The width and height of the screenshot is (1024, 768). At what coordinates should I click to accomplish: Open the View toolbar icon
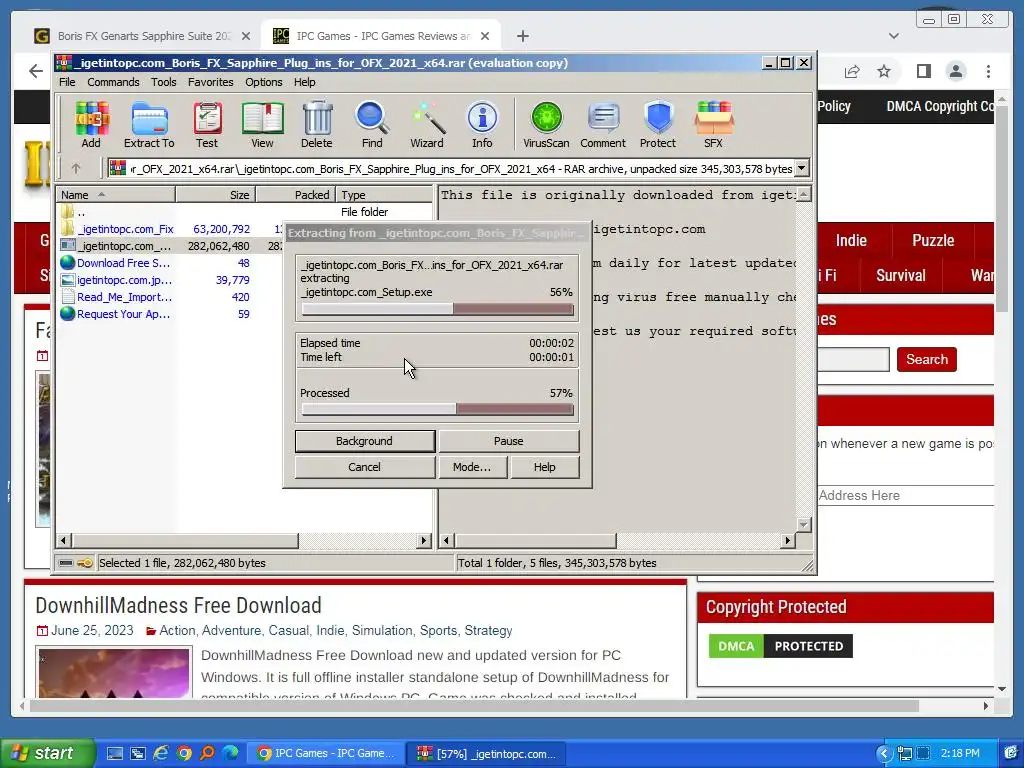pos(262,125)
